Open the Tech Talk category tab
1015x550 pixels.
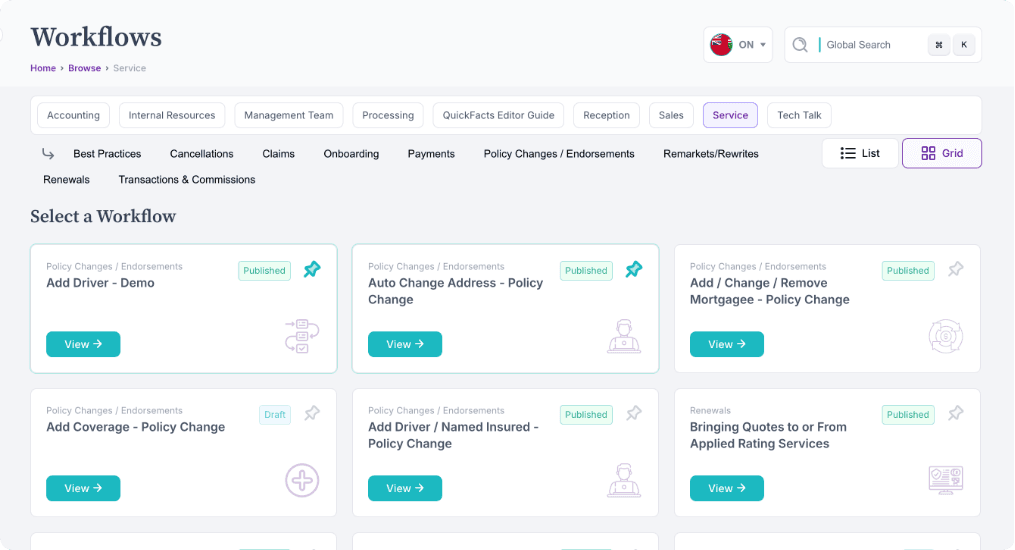point(799,115)
